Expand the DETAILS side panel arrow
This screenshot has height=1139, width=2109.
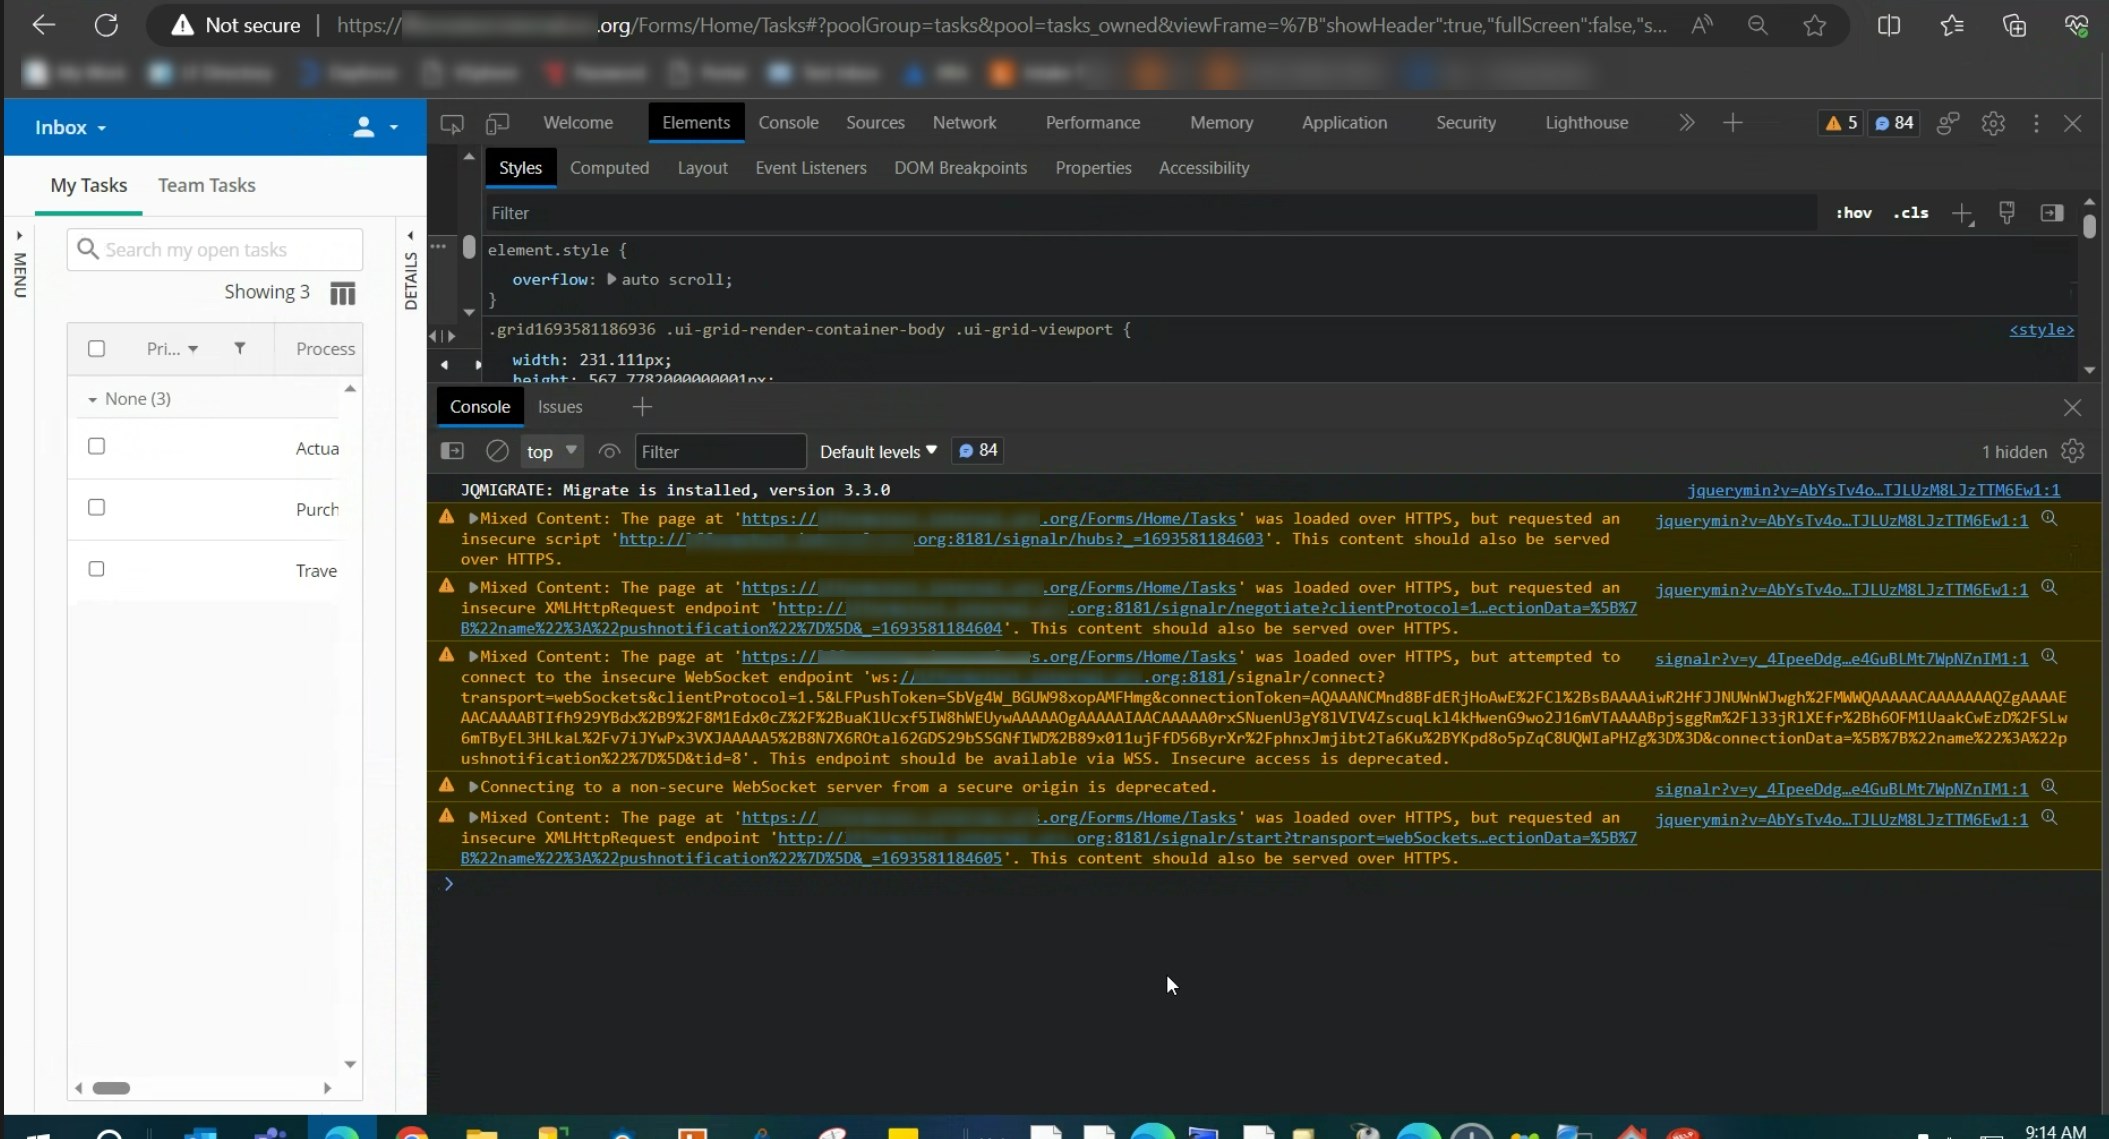(410, 236)
